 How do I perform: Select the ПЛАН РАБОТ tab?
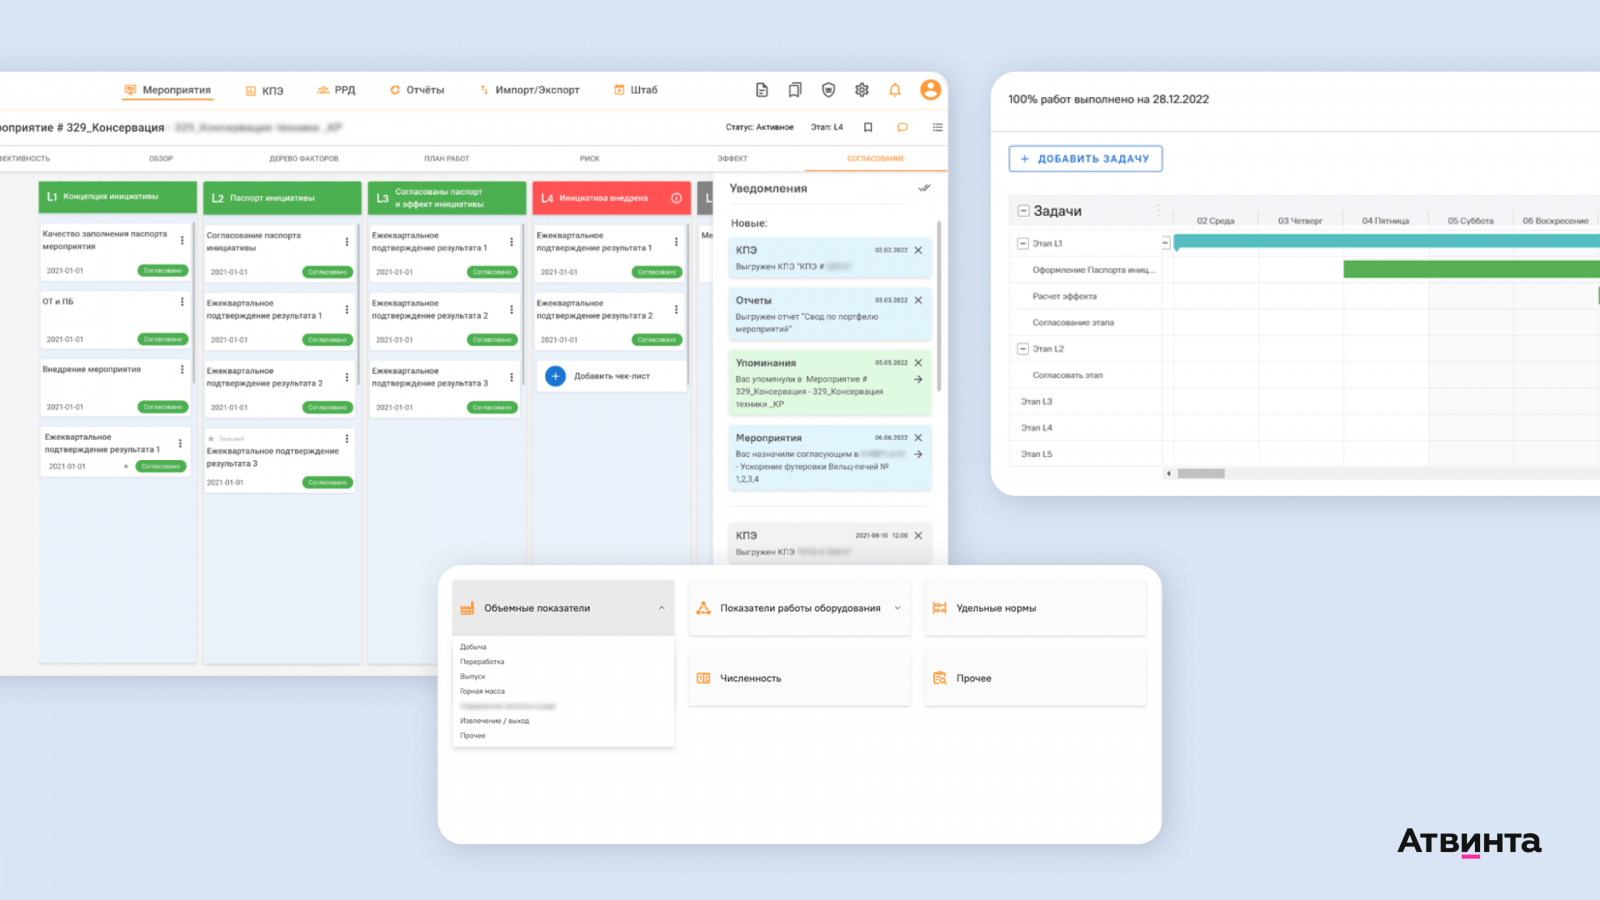click(447, 158)
